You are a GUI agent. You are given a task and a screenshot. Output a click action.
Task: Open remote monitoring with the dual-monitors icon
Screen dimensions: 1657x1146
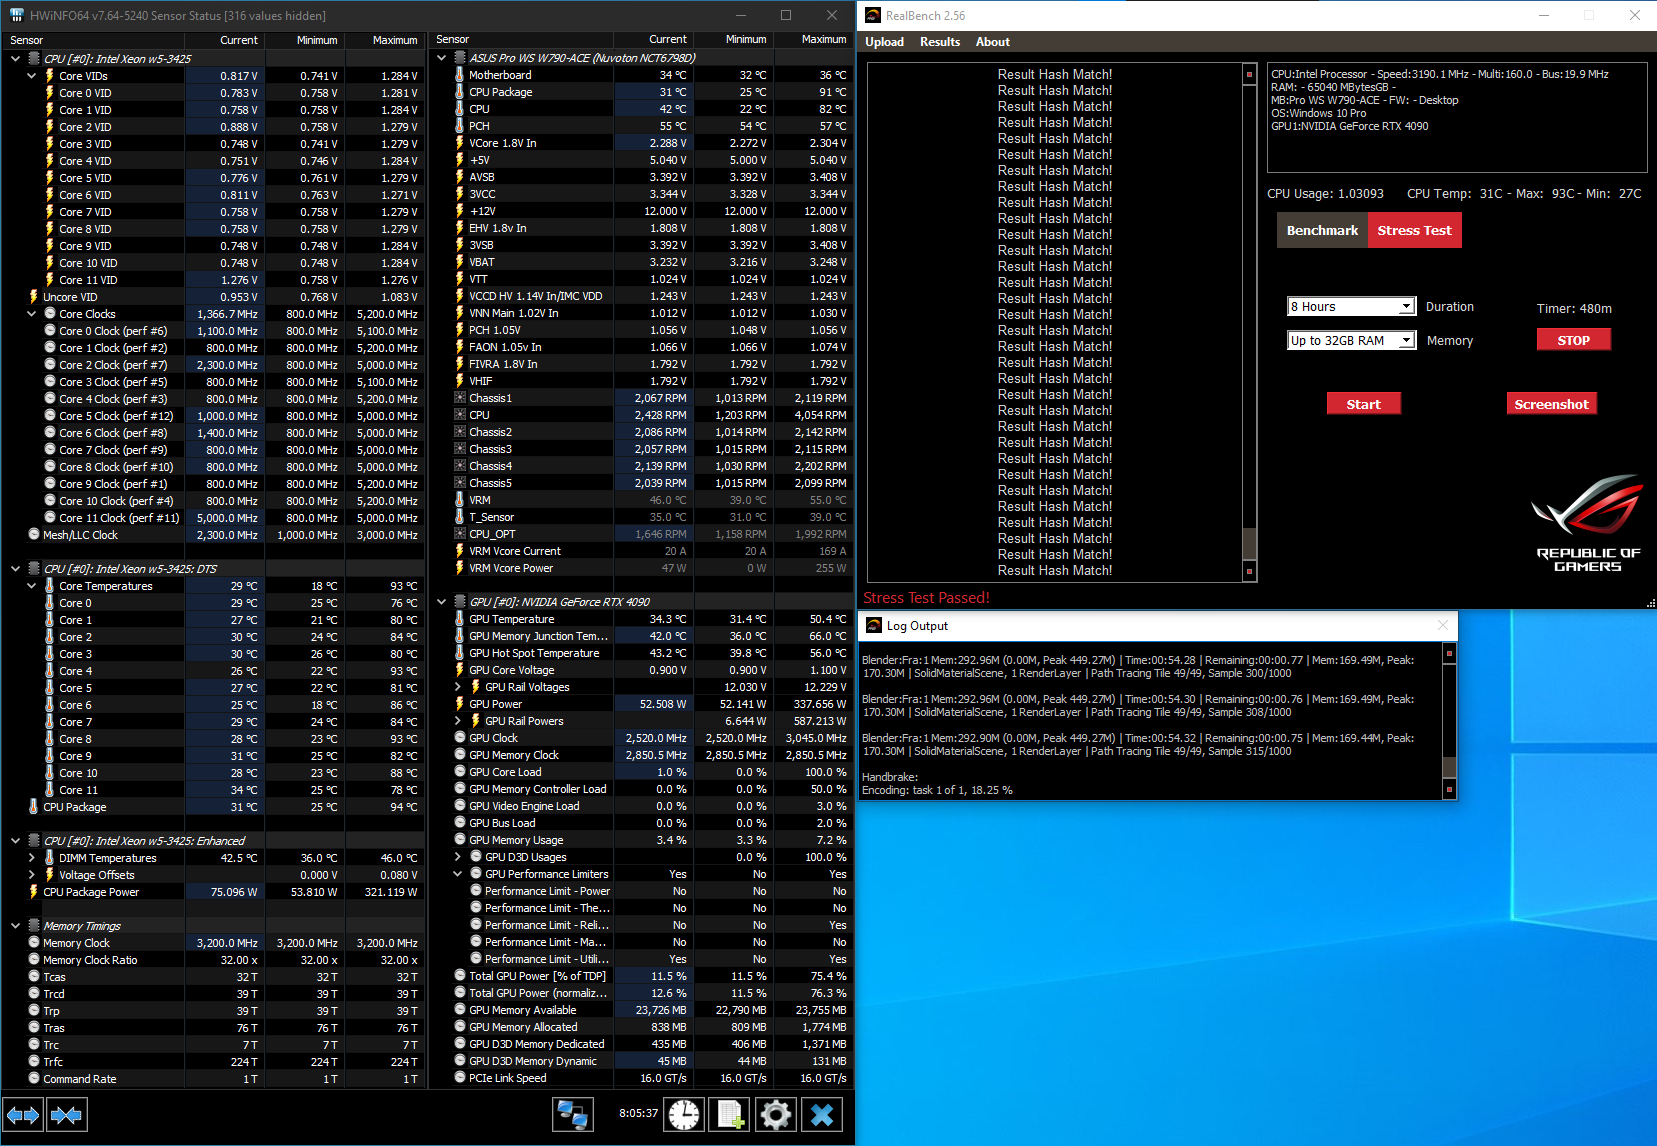coord(572,1114)
